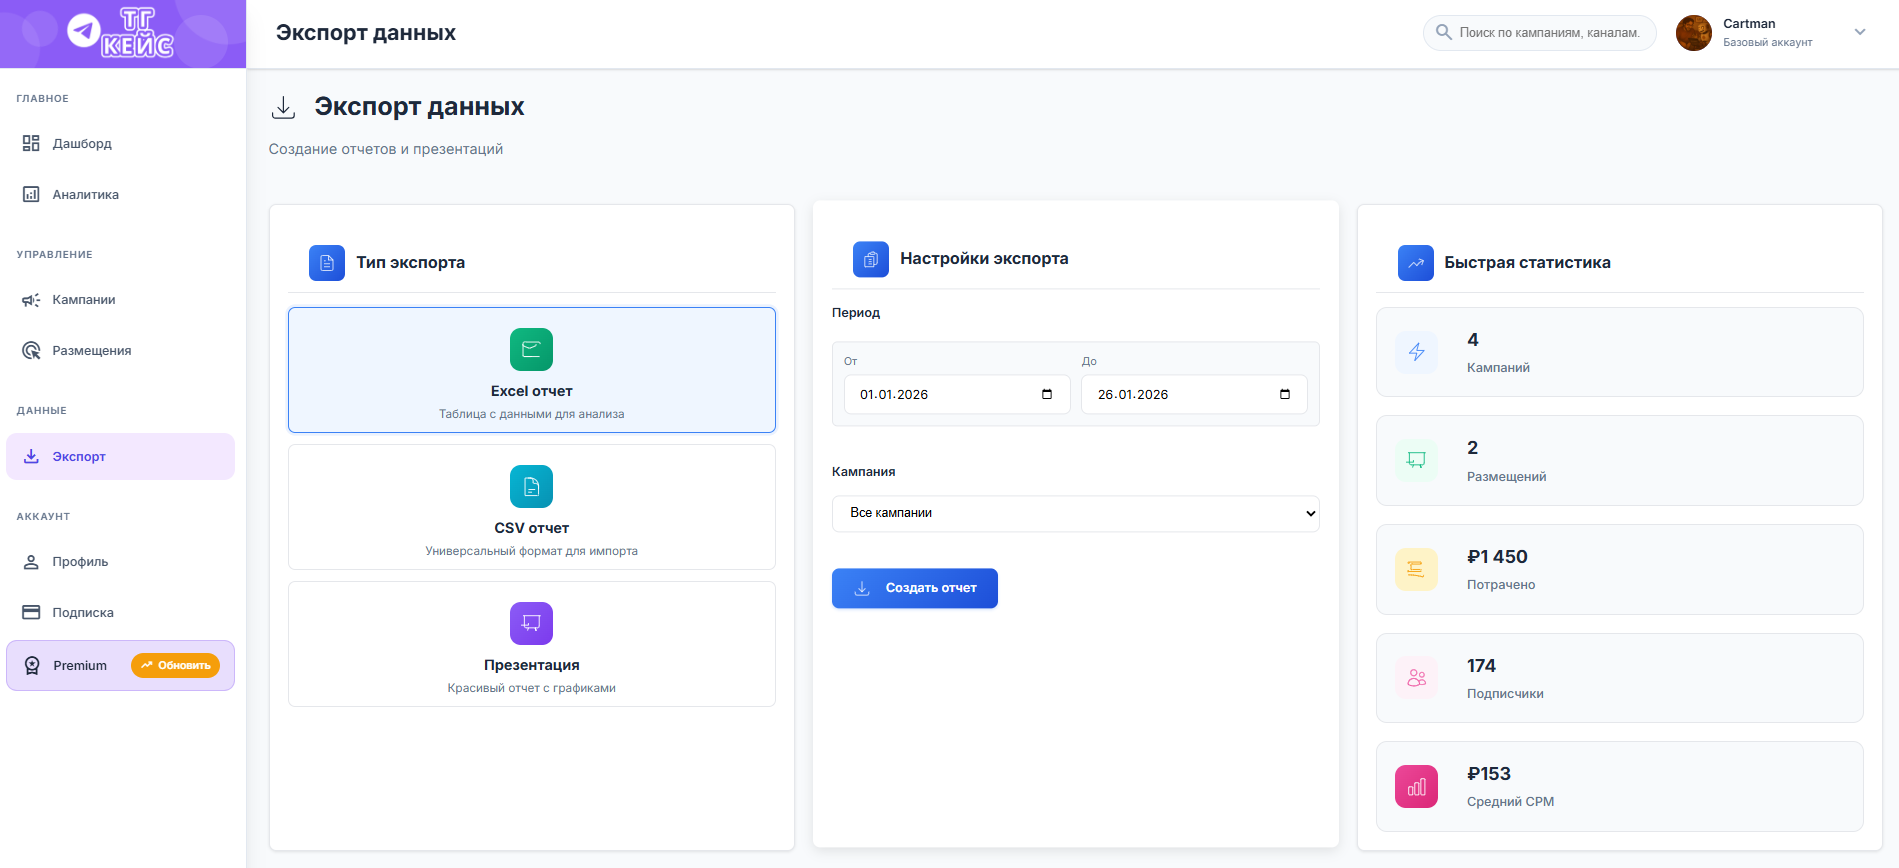Click the Cartman profile avatar
The height and width of the screenshot is (868, 1899).
click(x=1693, y=33)
